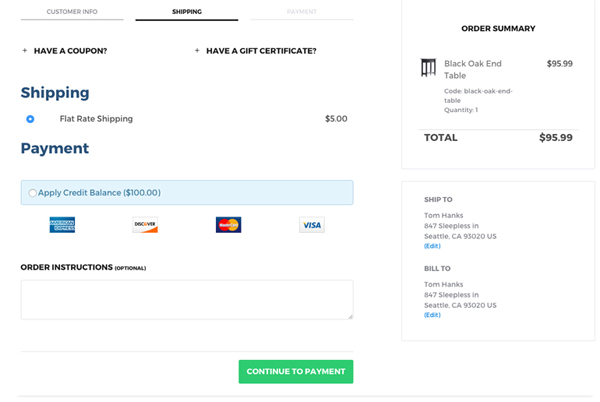Expand the Have a Gift Certificate section

261,50
